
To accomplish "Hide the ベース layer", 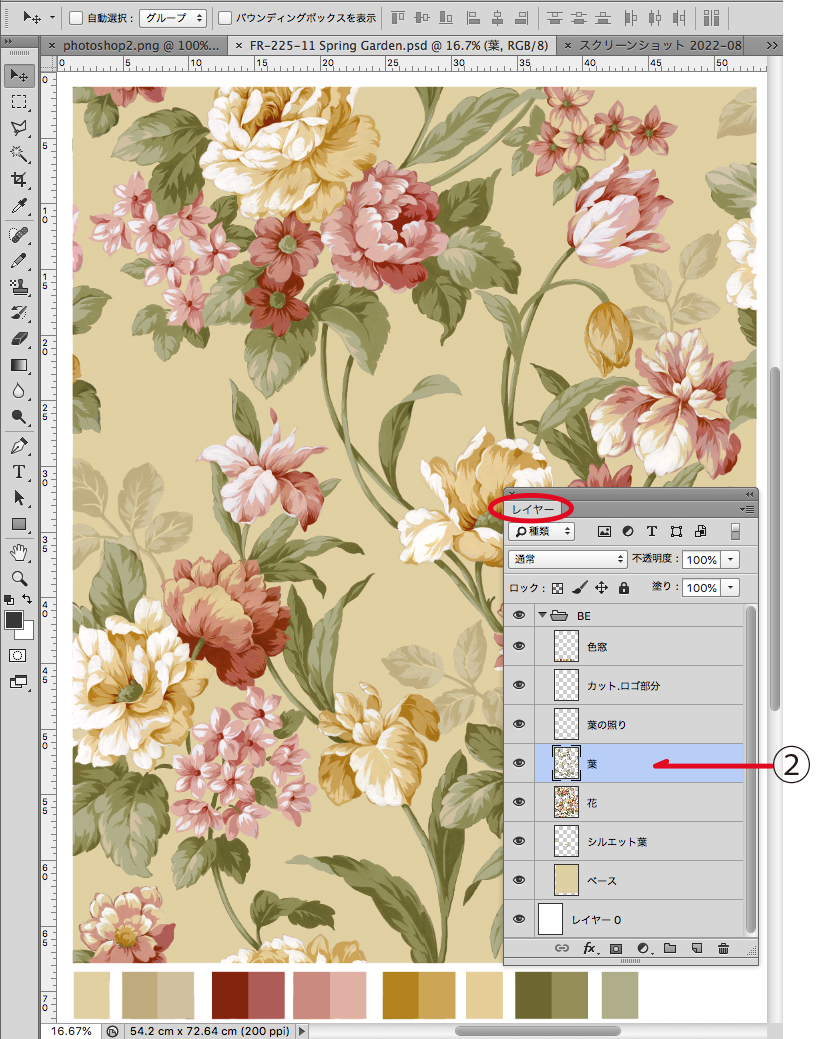I will pyautogui.click(x=519, y=880).
